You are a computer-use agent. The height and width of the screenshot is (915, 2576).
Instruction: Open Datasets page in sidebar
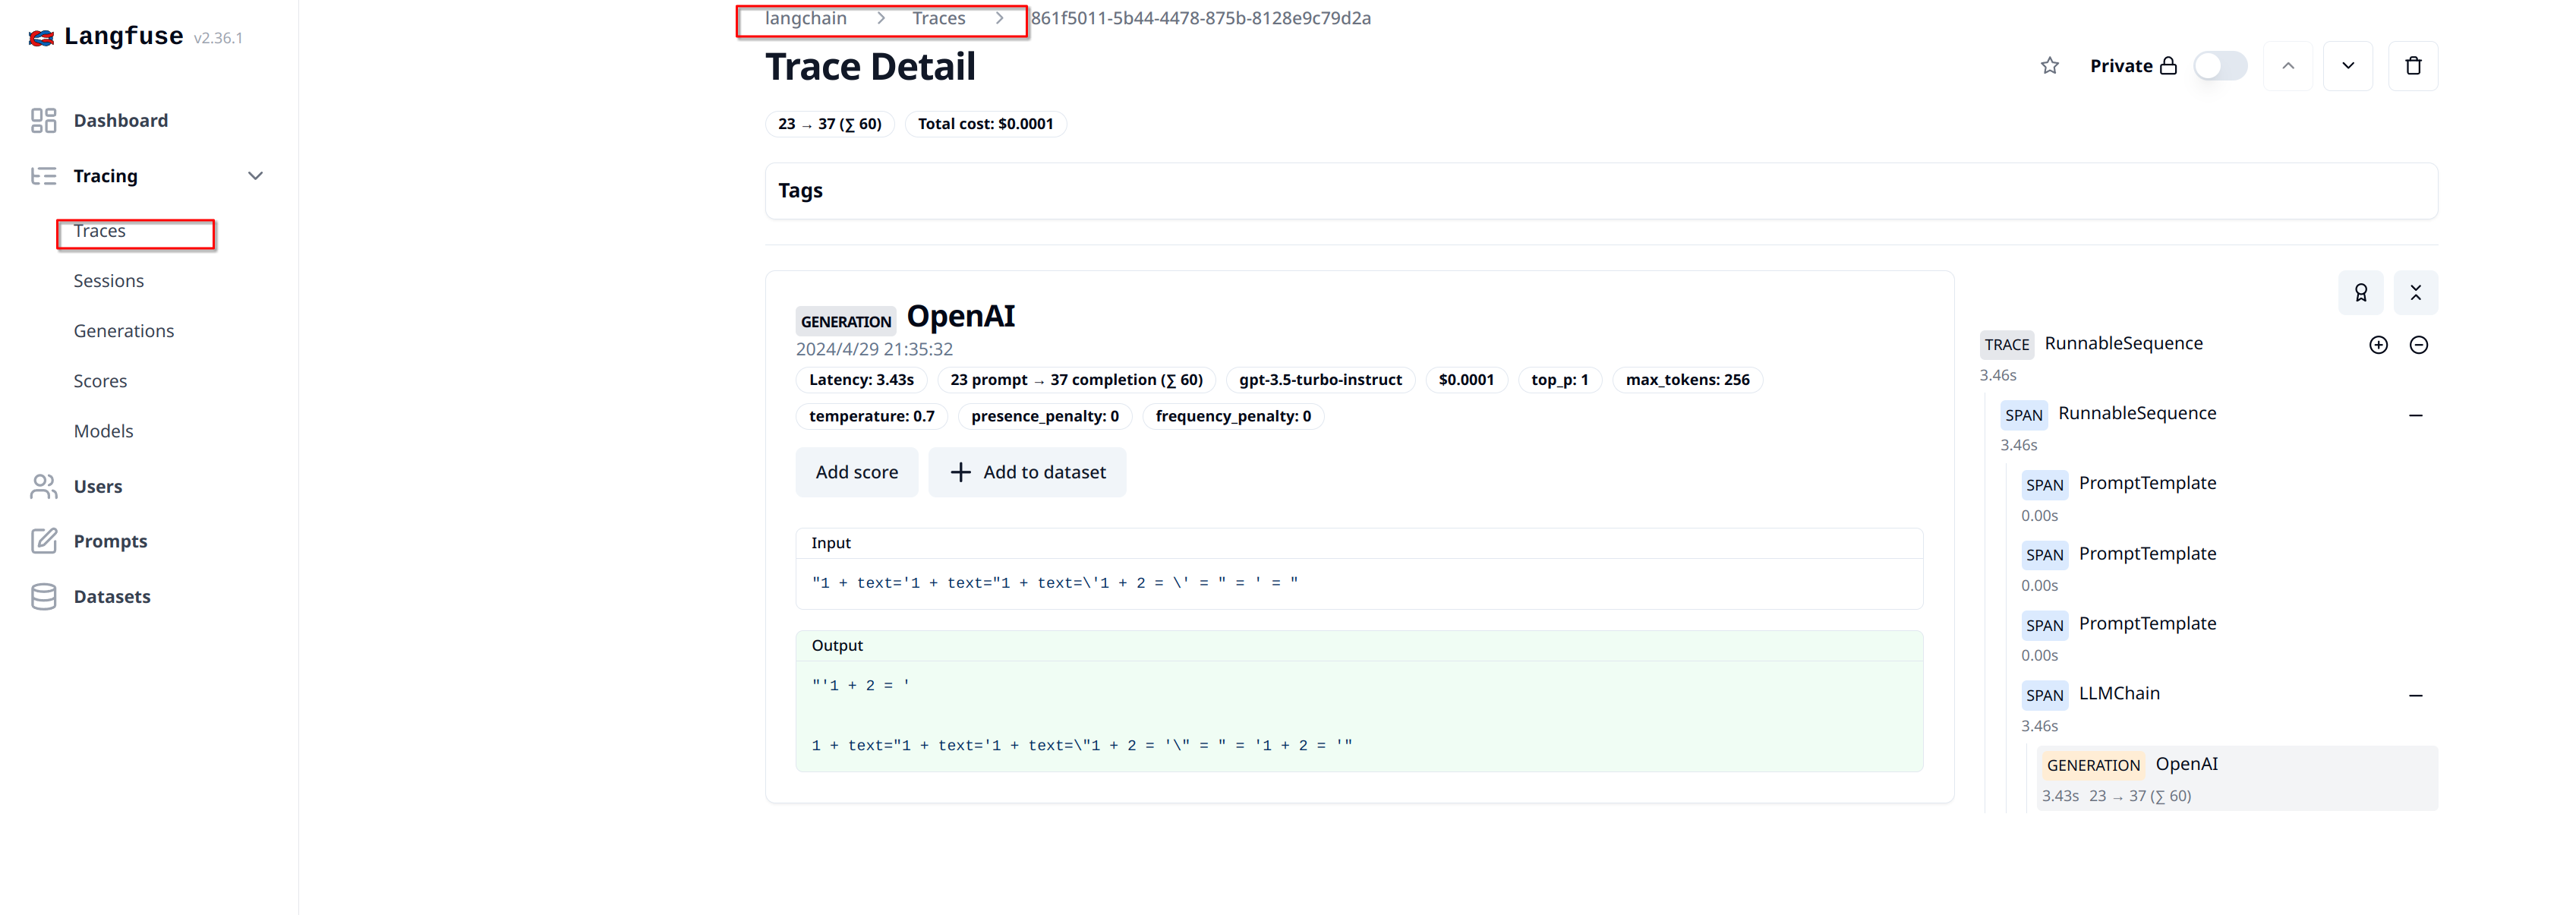111,596
